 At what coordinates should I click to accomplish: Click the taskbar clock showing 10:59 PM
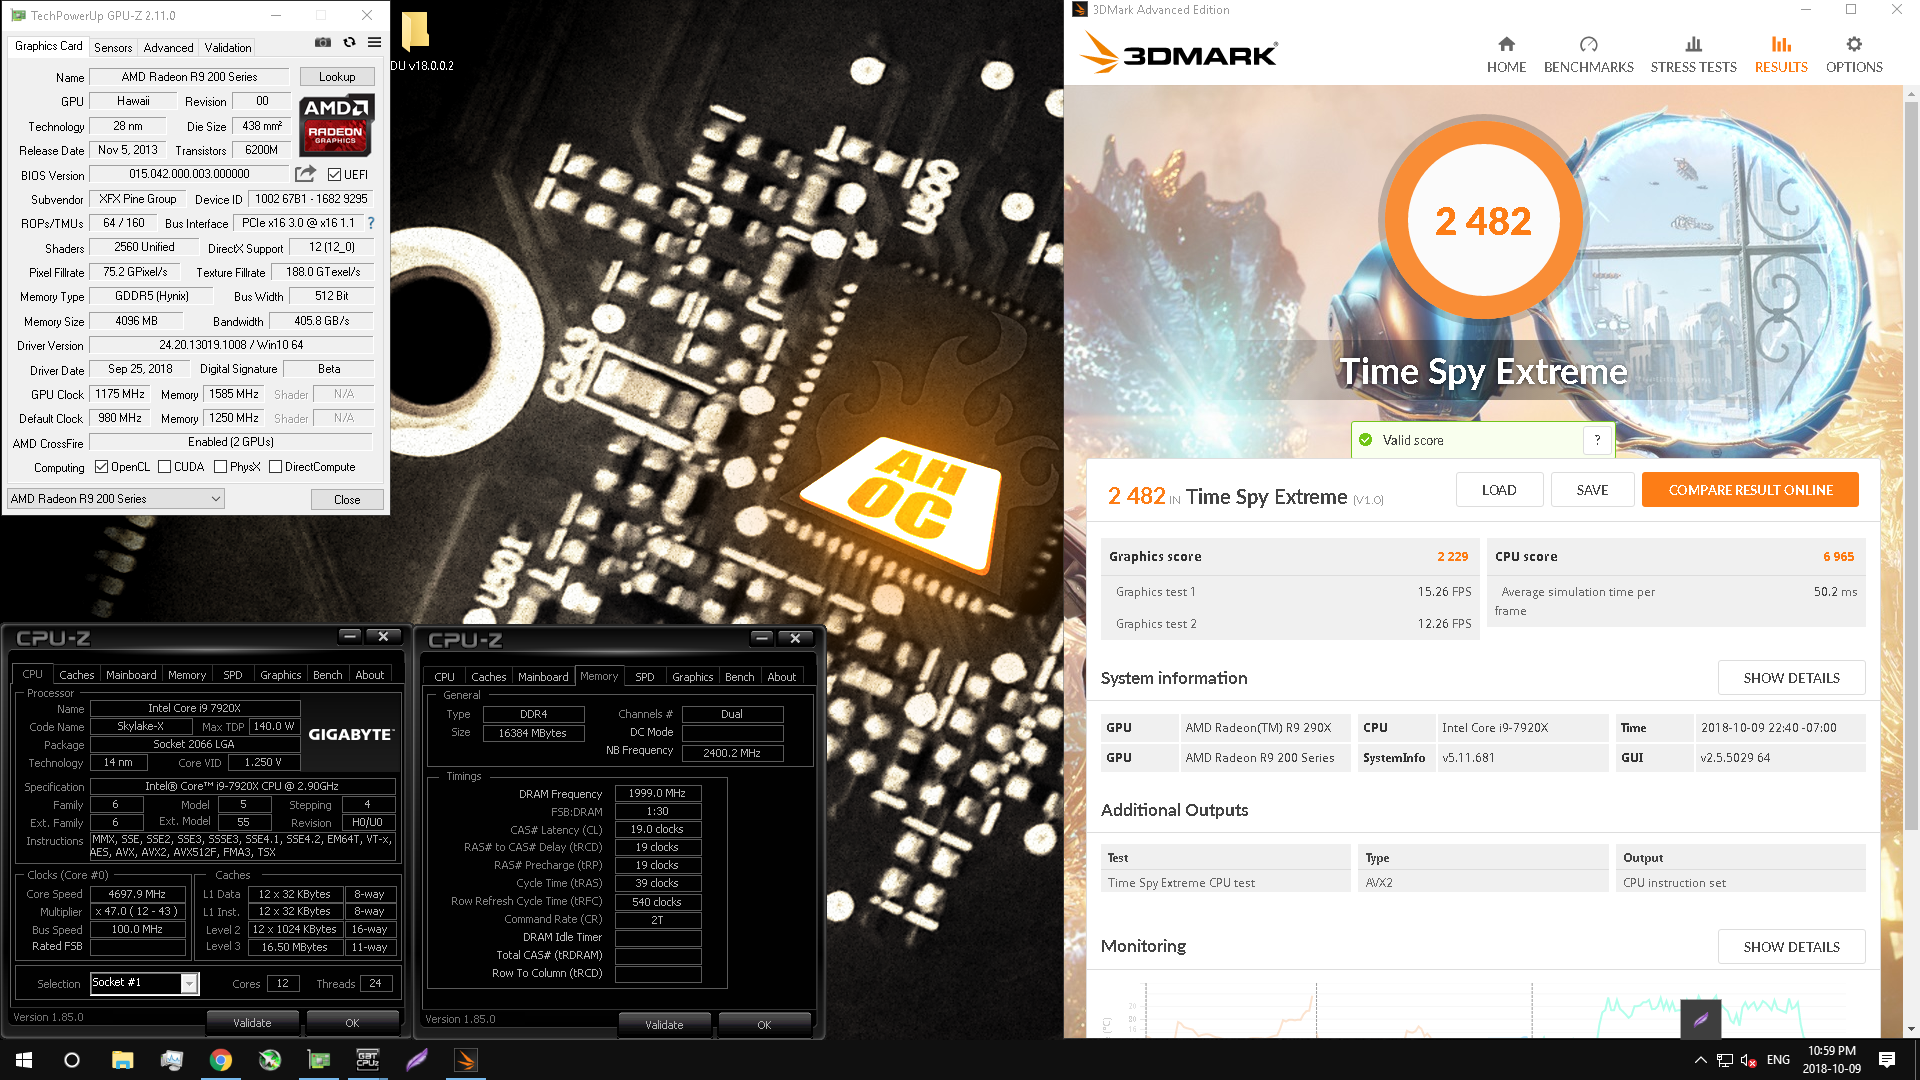click(x=1831, y=1060)
